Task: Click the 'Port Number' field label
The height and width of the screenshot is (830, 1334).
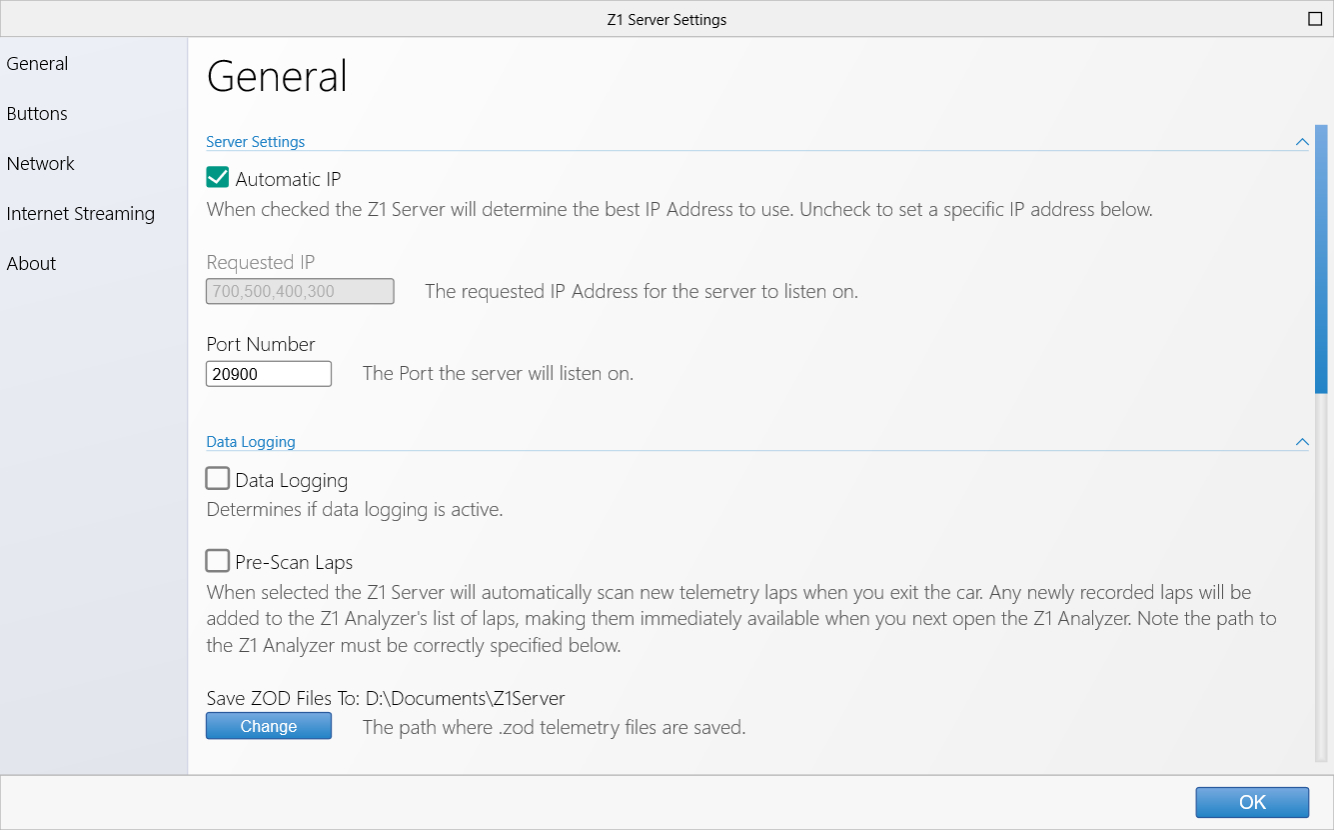Action: coord(261,344)
